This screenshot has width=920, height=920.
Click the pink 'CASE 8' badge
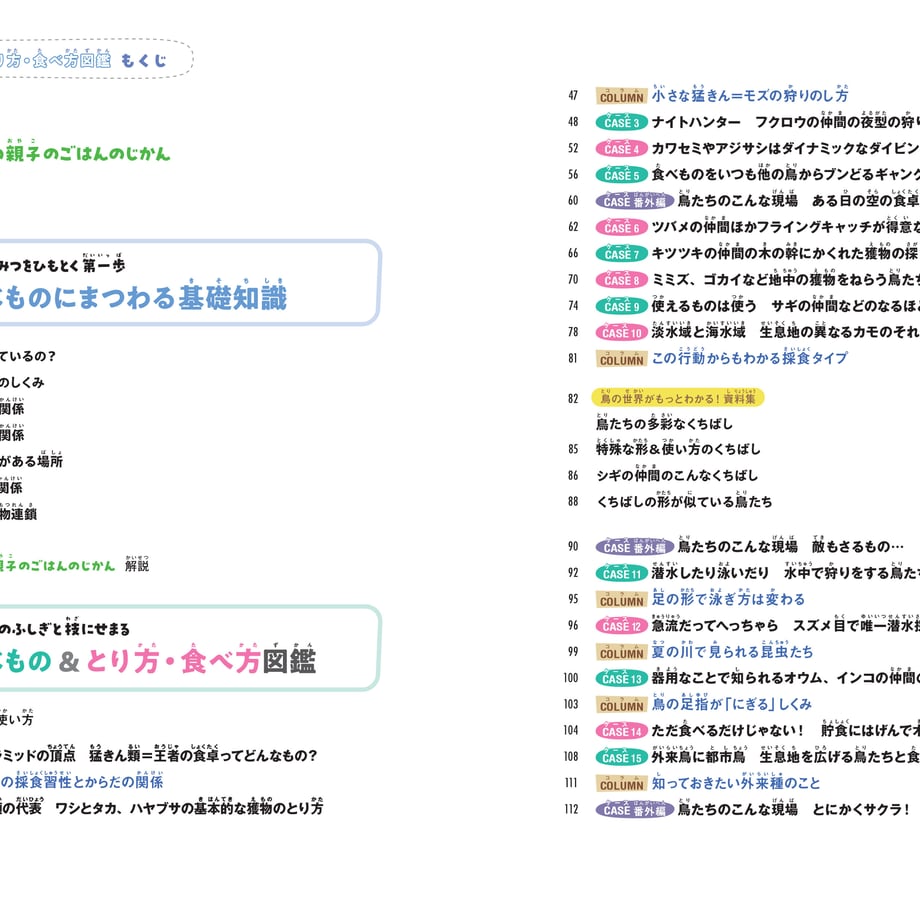point(621,280)
